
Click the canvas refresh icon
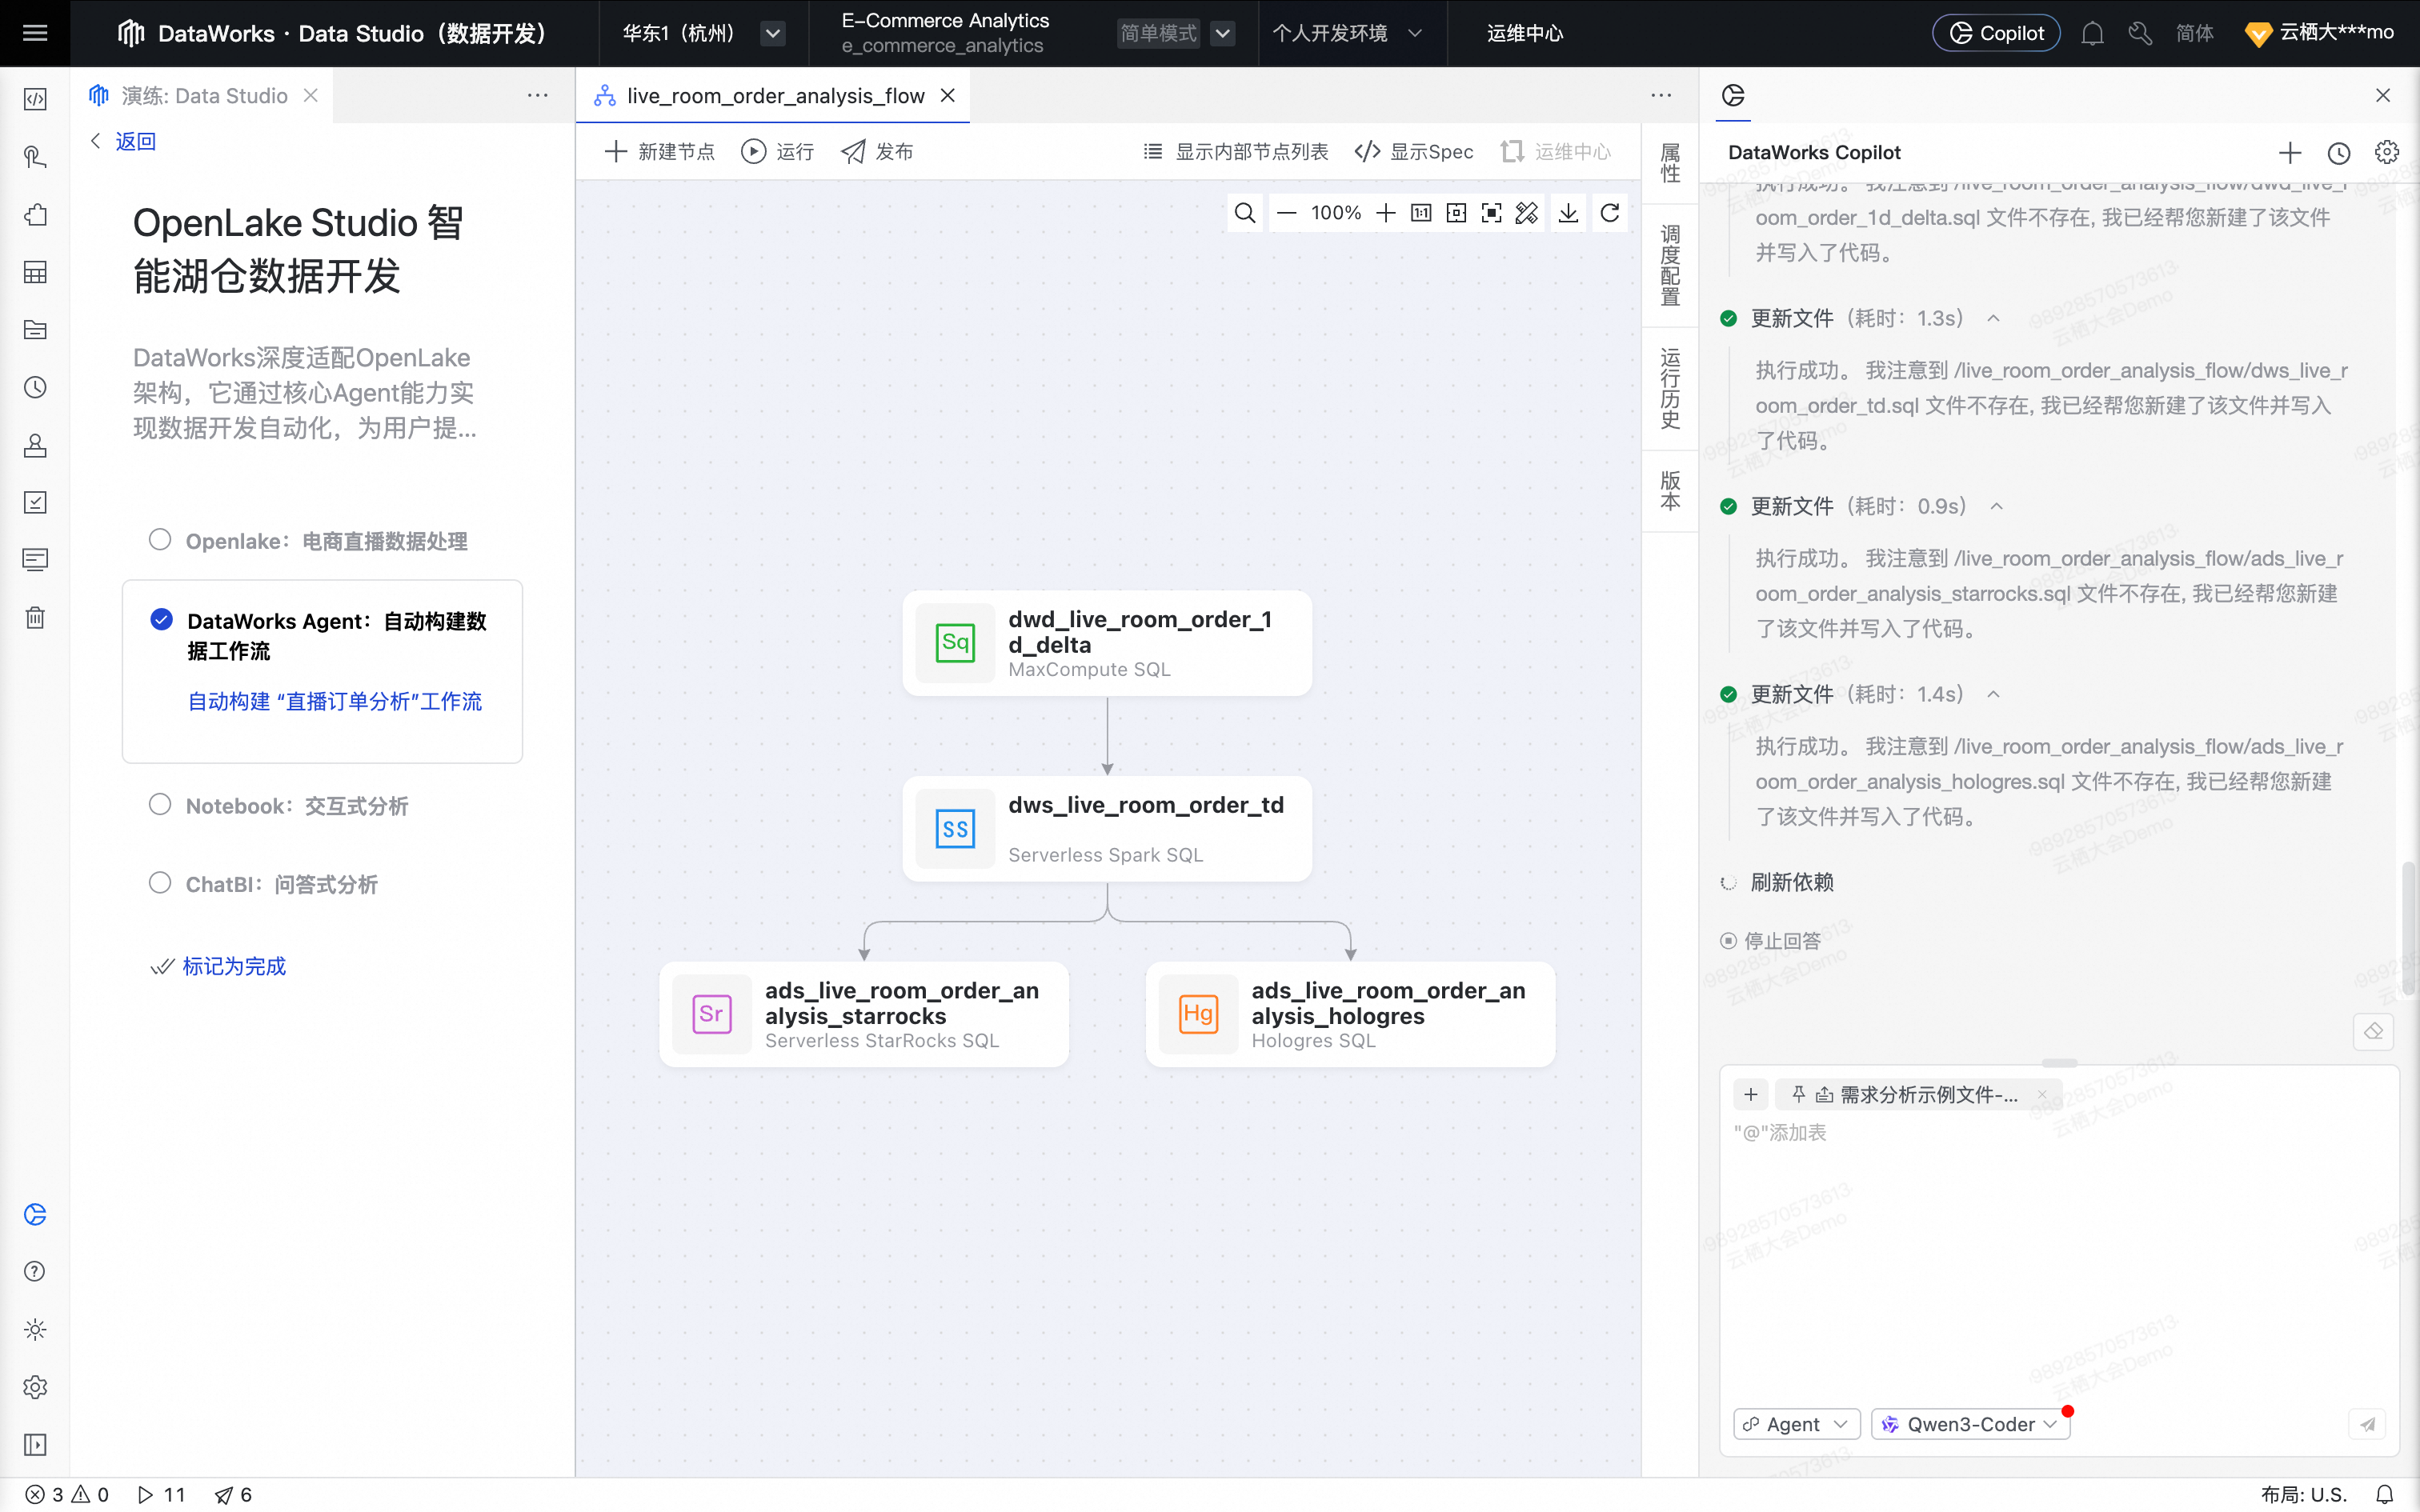point(1610,213)
